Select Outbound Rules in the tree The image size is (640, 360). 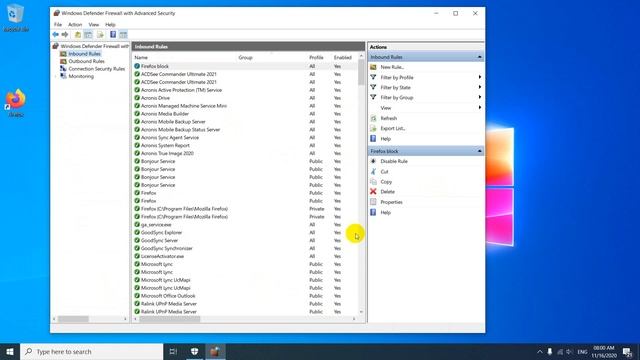click(x=87, y=61)
